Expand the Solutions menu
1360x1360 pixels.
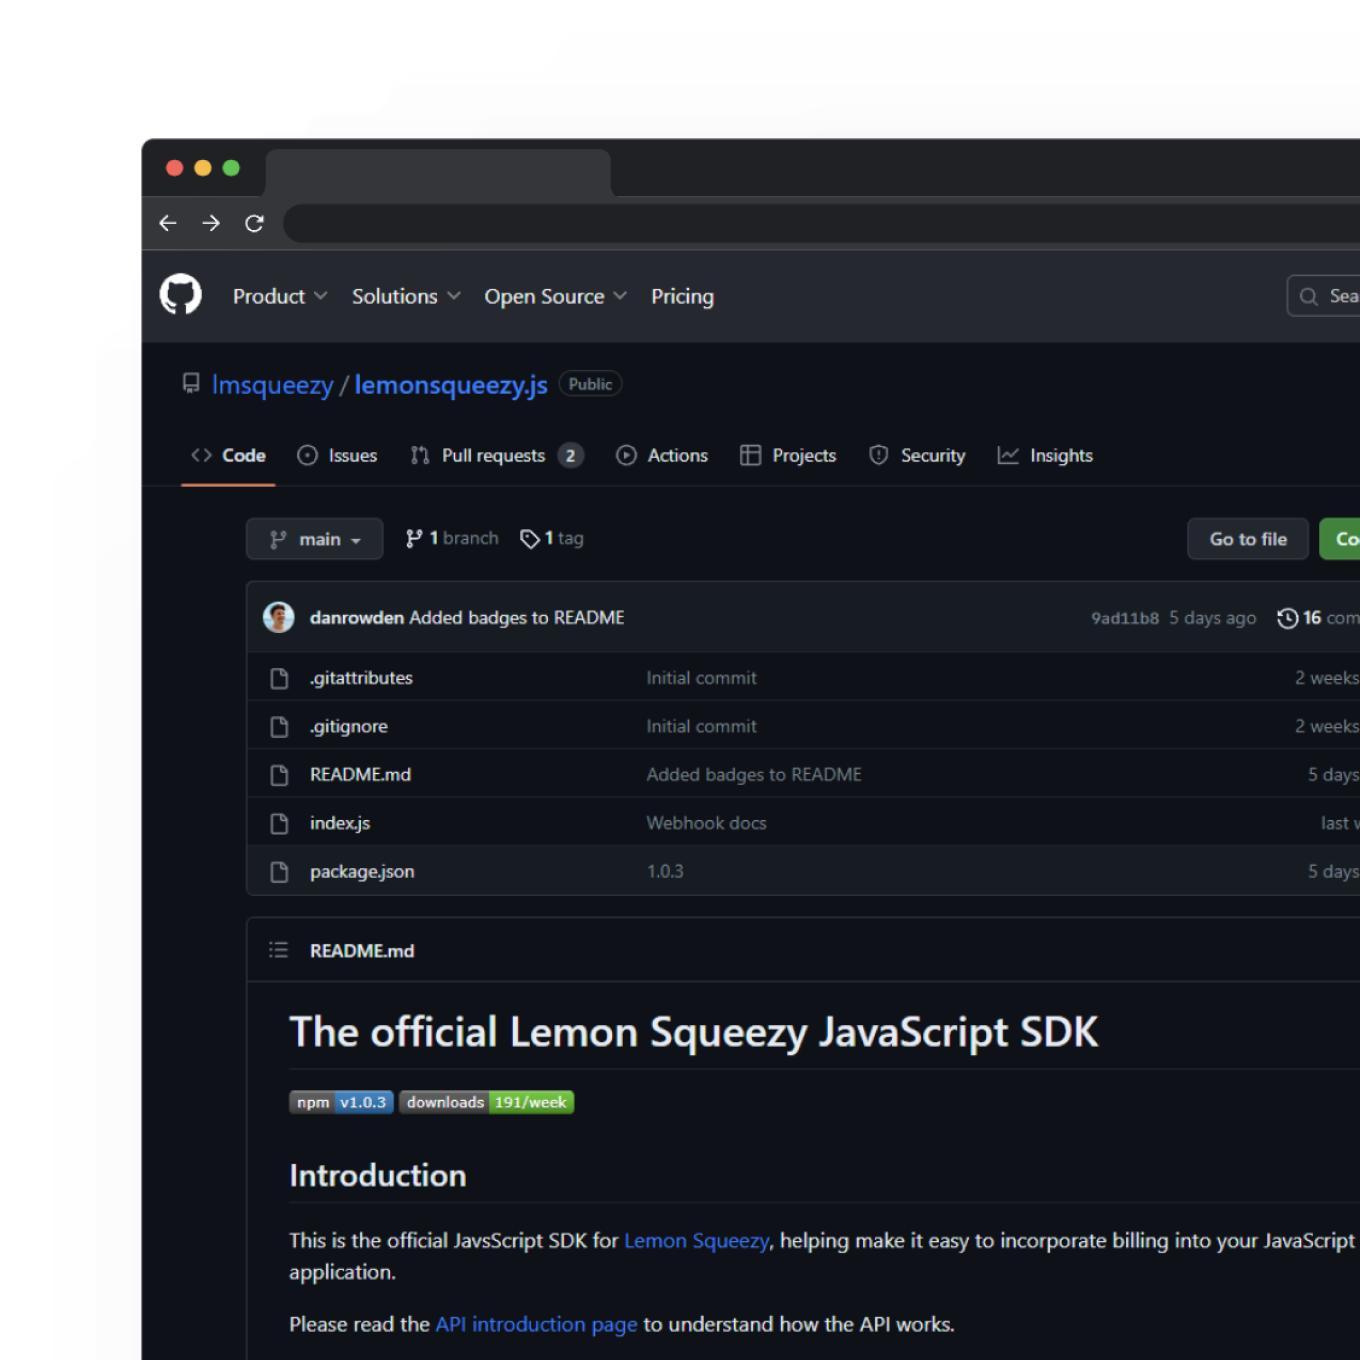coord(404,296)
